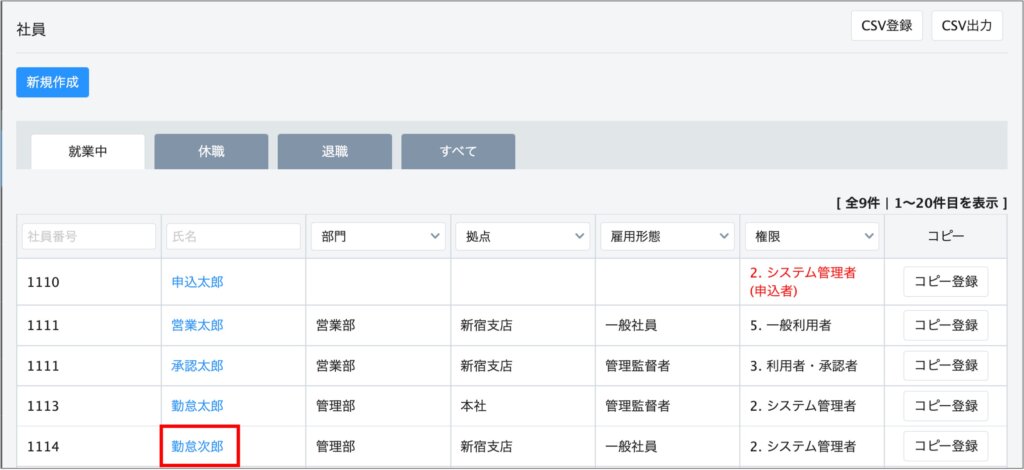Expand the 雇用形態 dropdown
This screenshot has height=470, width=1024.
click(667, 237)
